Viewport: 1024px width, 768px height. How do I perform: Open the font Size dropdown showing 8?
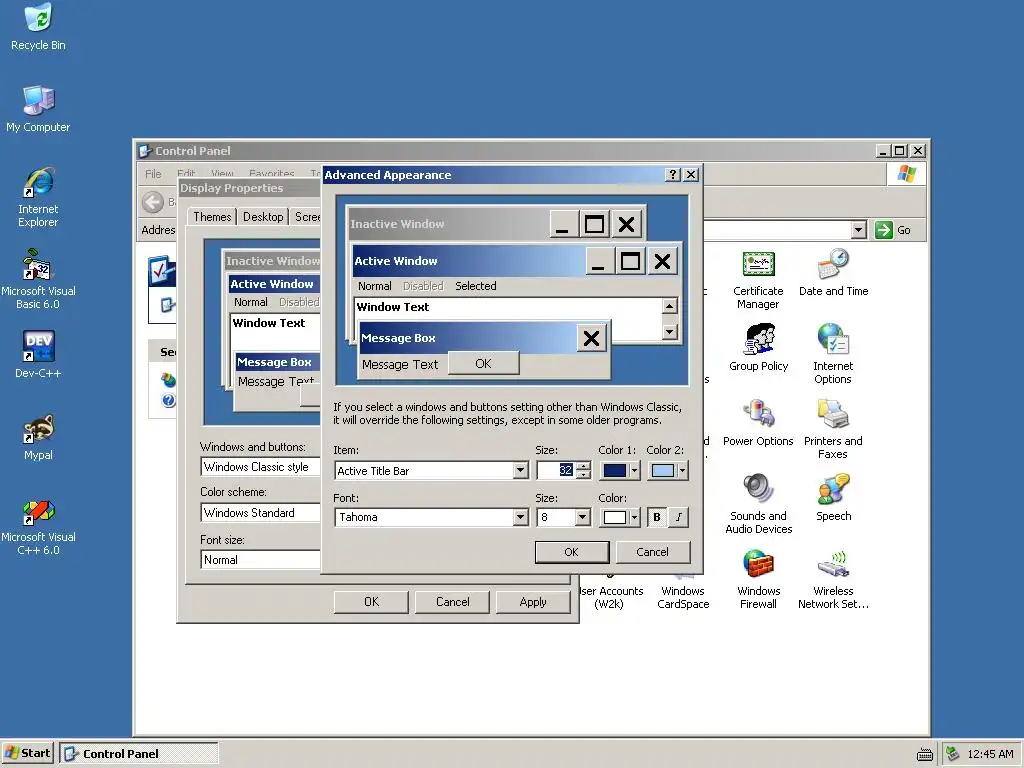[x=583, y=517]
